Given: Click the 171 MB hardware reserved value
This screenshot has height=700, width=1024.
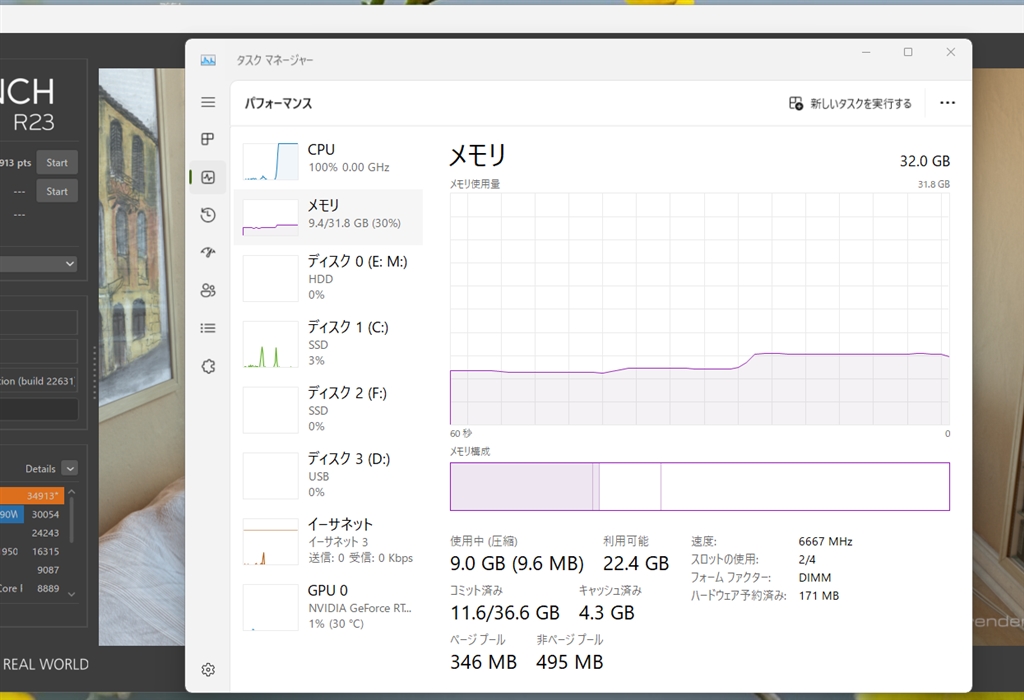Looking at the screenshot, I should 819,596.
